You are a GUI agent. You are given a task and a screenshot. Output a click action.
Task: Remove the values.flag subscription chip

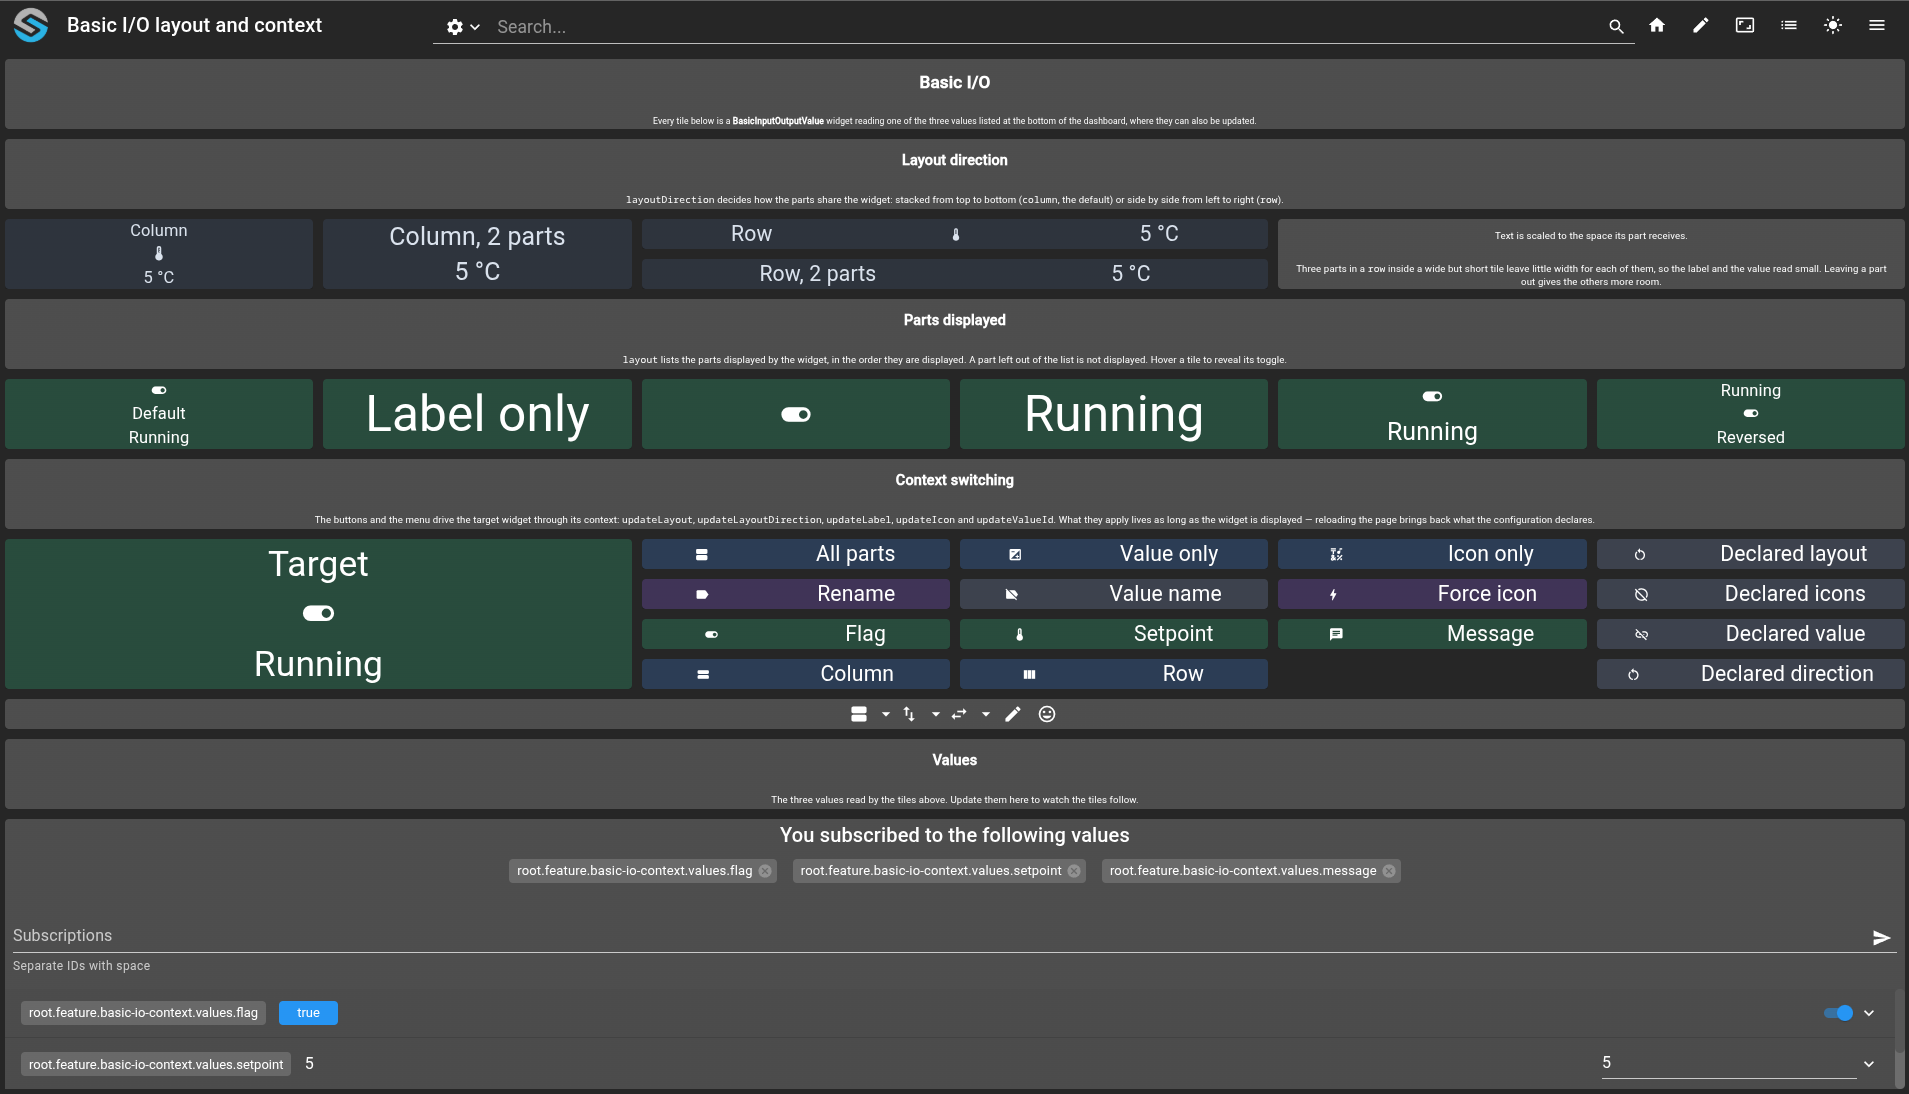765,871
